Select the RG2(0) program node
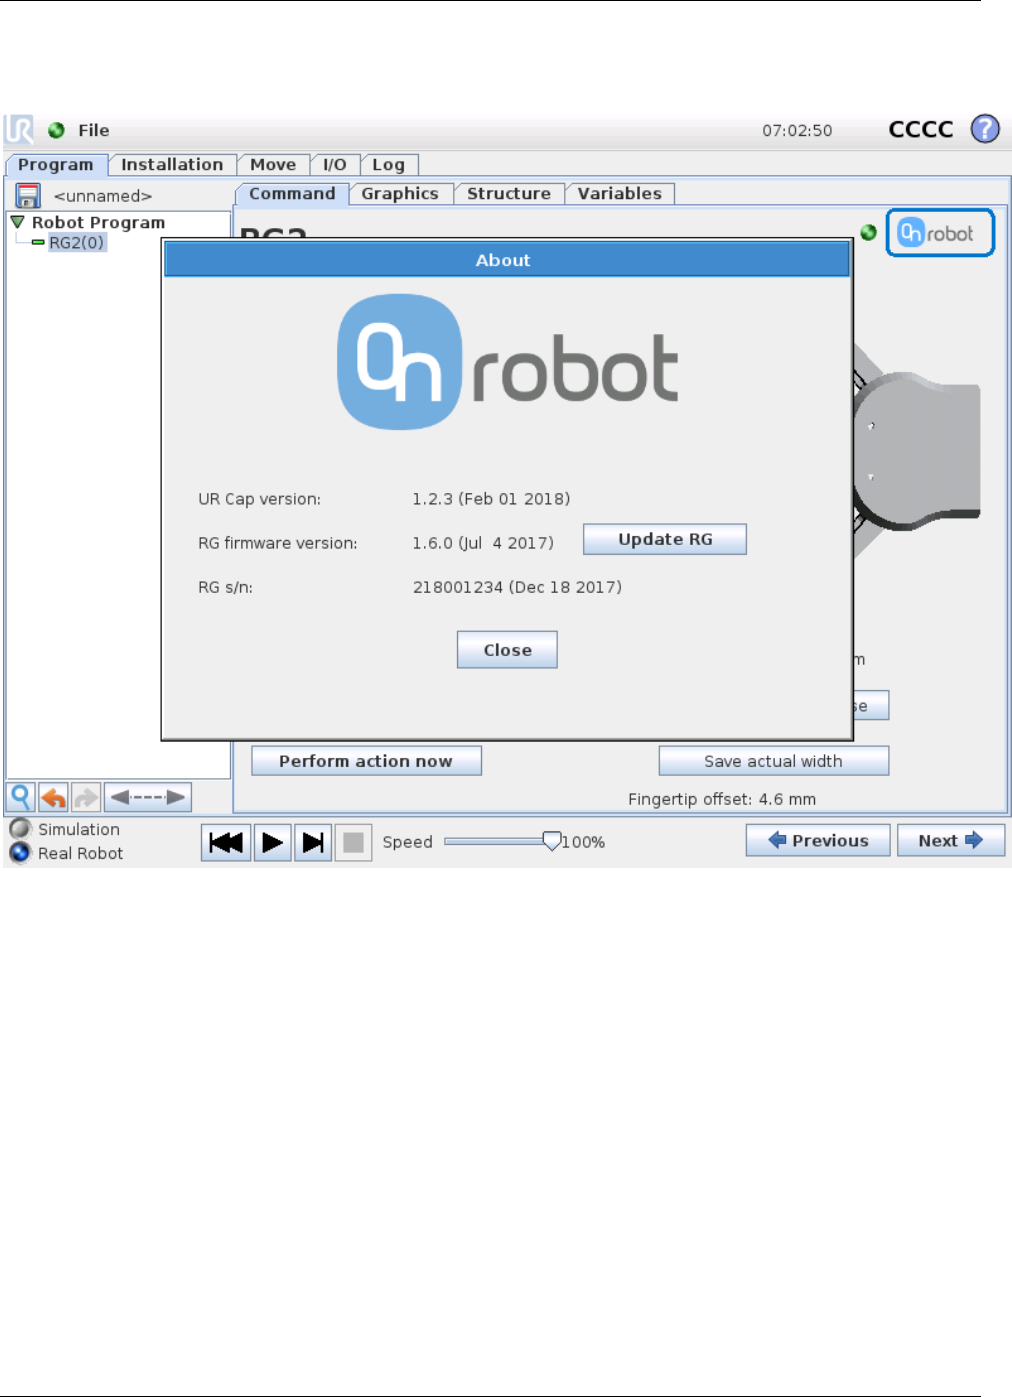 76,243
